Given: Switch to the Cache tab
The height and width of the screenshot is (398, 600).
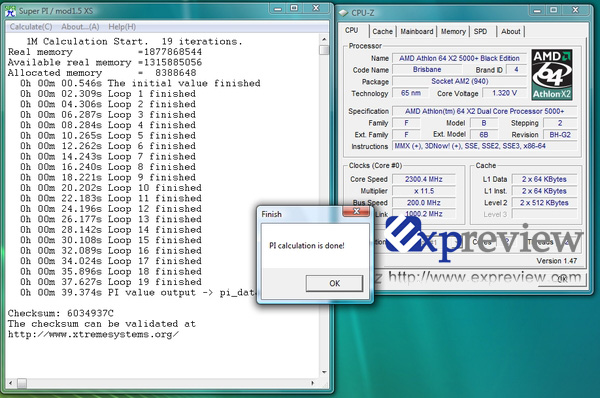Looking at the screenshot, I should point(382,31).
